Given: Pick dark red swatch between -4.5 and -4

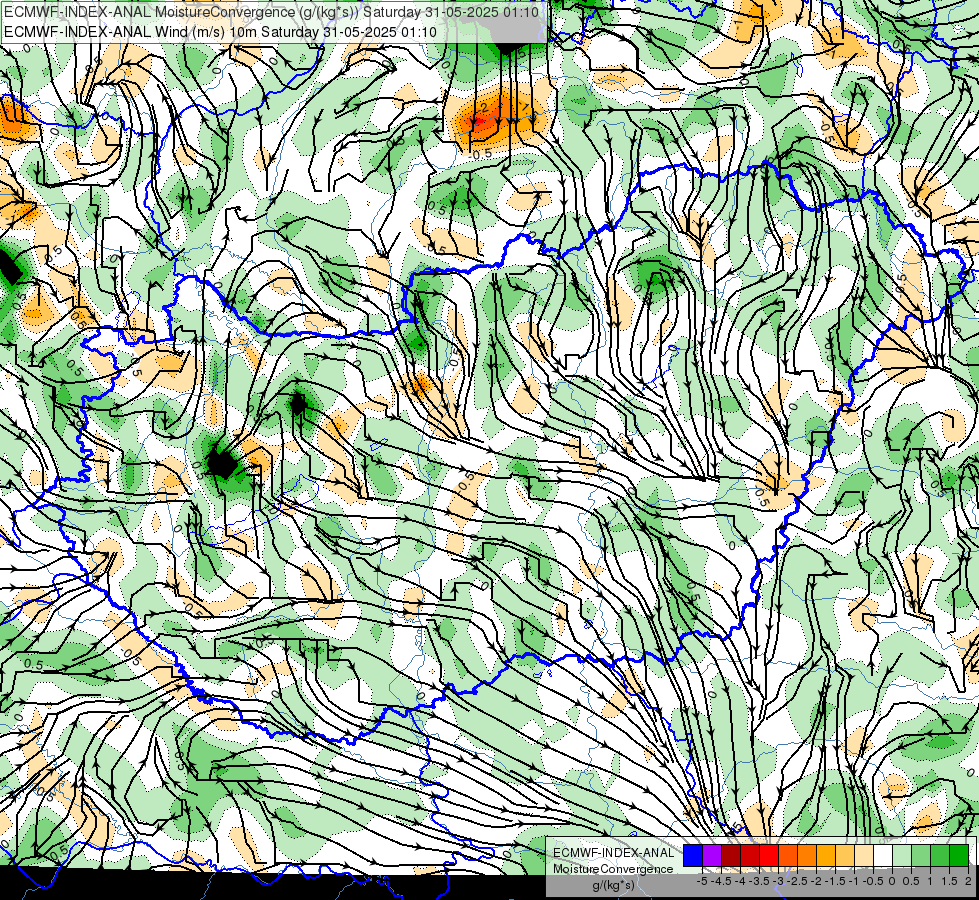Looking at the screenshot, I should coord(731,855).
